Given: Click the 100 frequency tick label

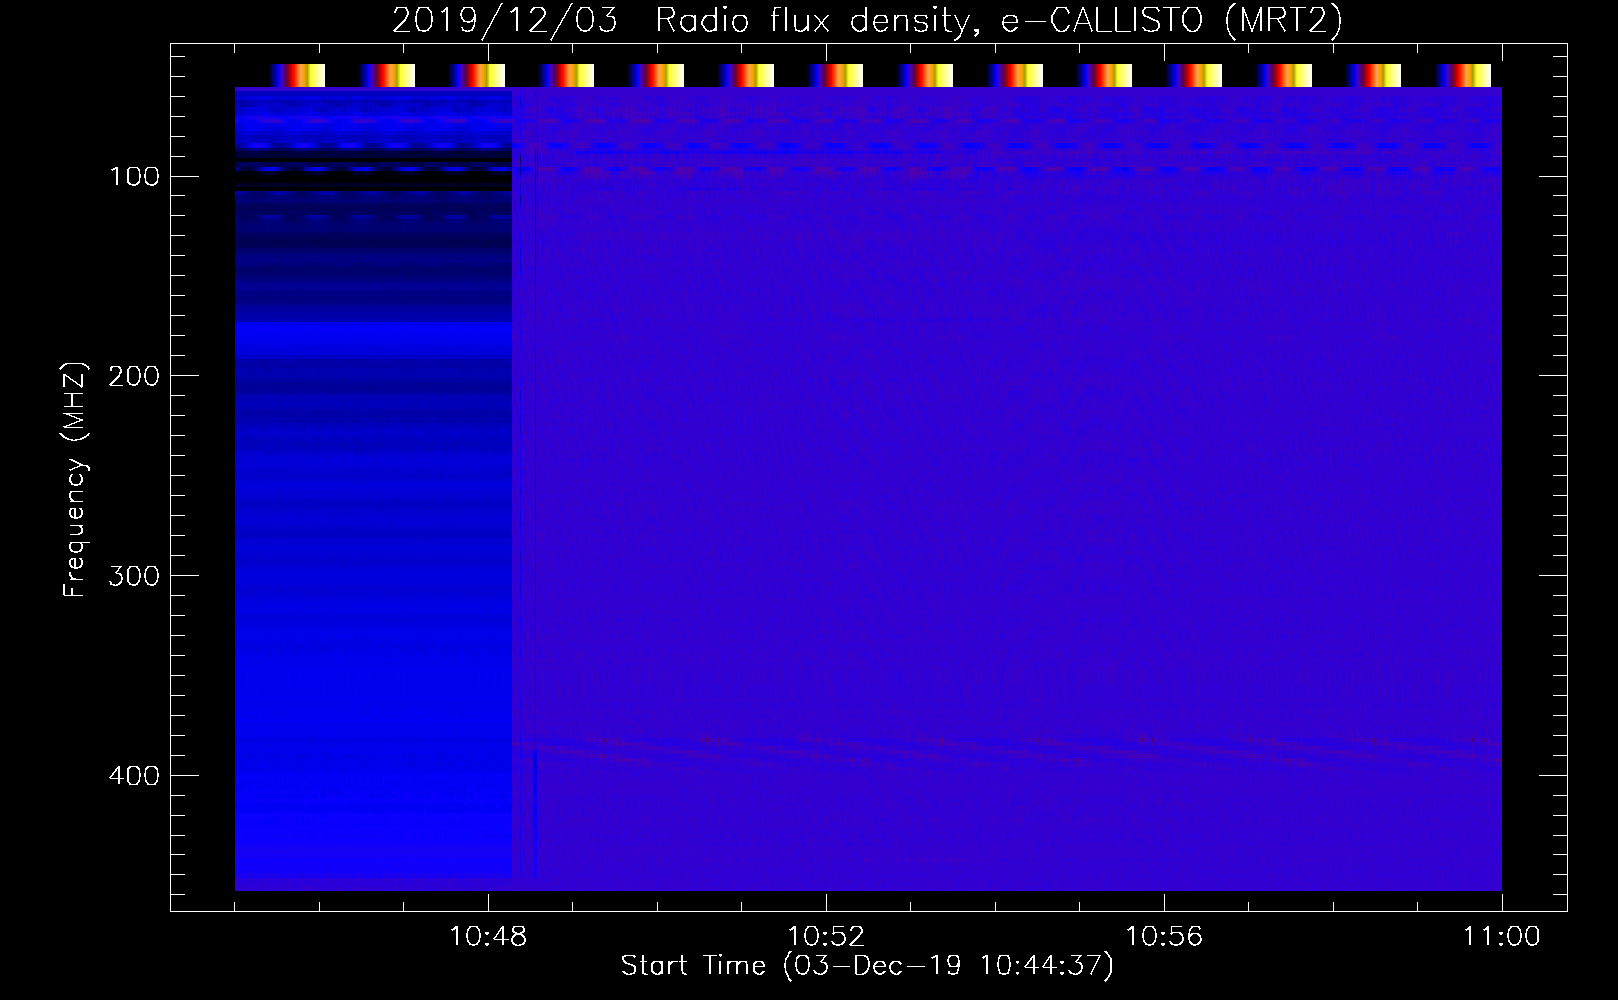Looking at the screenshot, I should point(135,177).
